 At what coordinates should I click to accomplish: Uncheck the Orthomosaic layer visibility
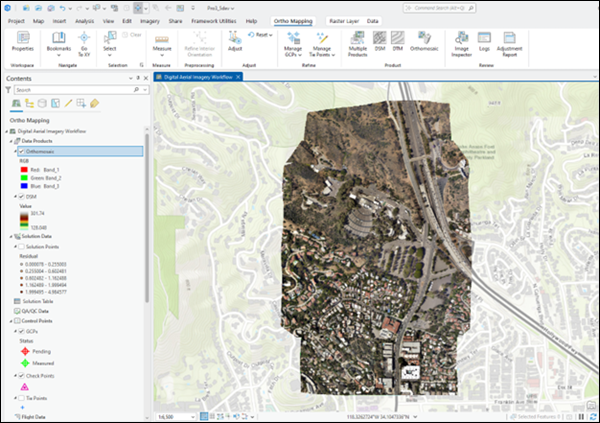click(x=21, y=151)
